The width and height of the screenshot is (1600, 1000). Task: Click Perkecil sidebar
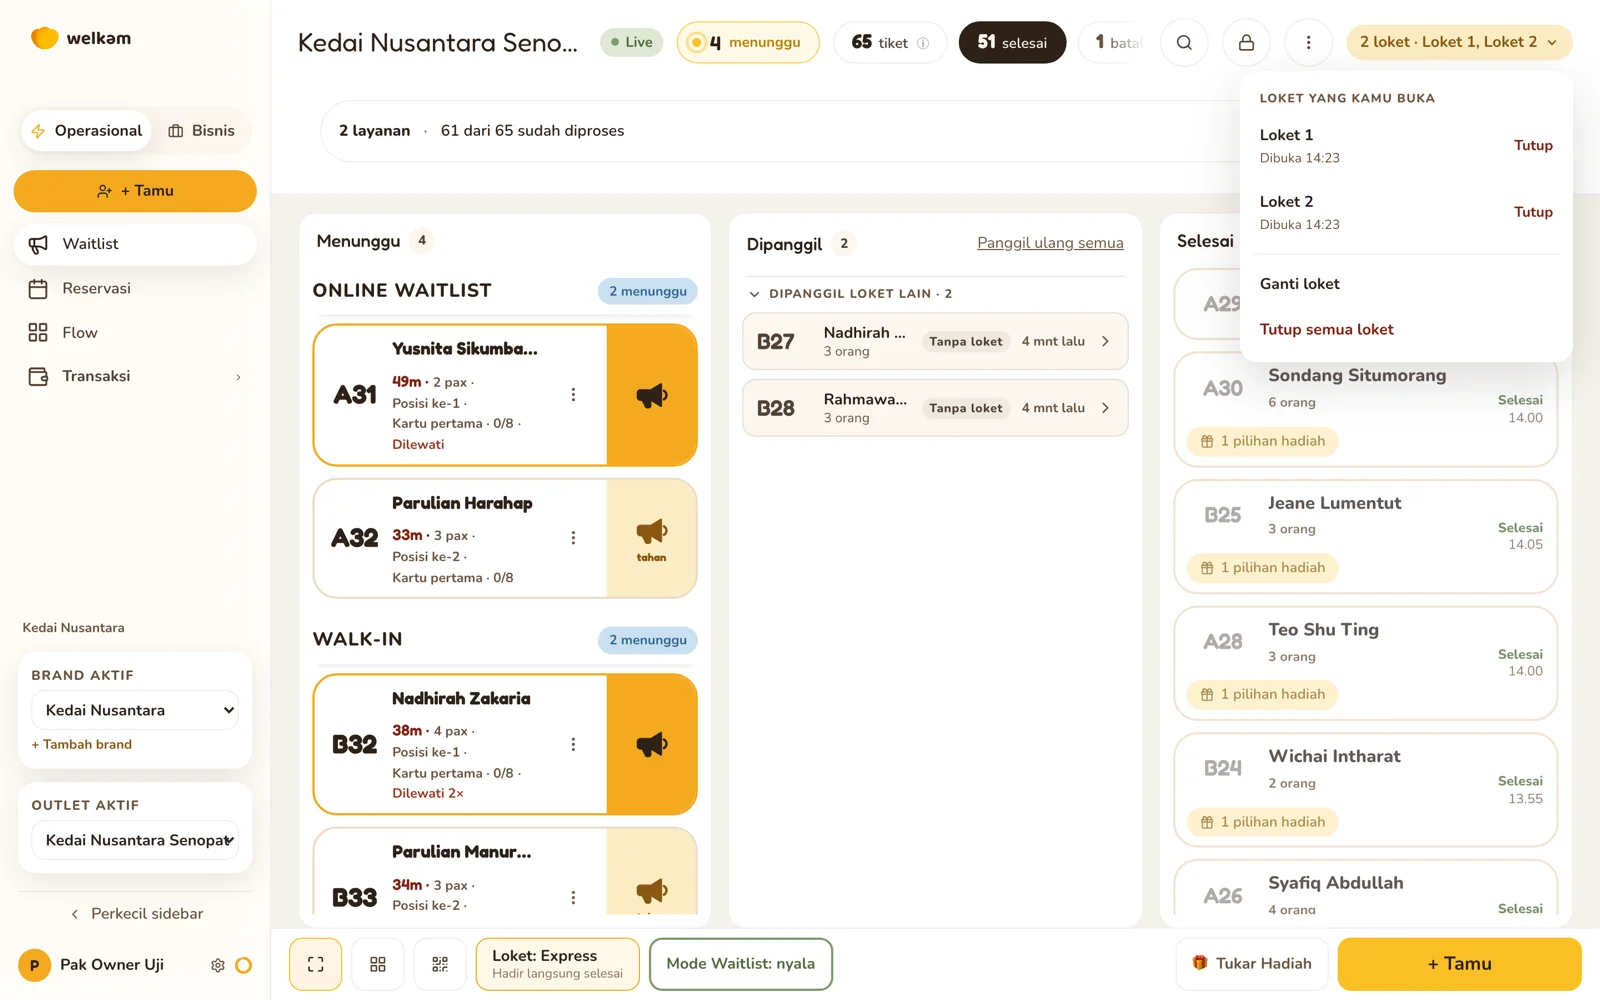(x=135, y=914)
